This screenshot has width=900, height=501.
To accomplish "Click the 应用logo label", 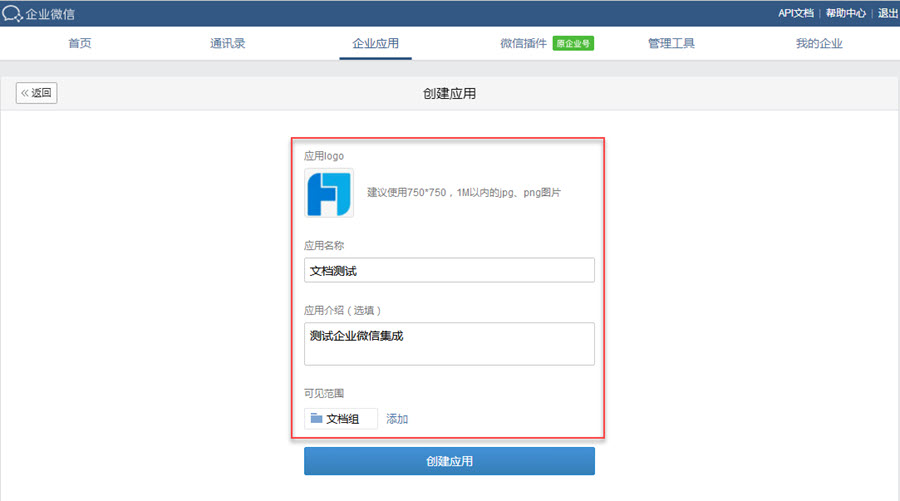I will point(324,156).
